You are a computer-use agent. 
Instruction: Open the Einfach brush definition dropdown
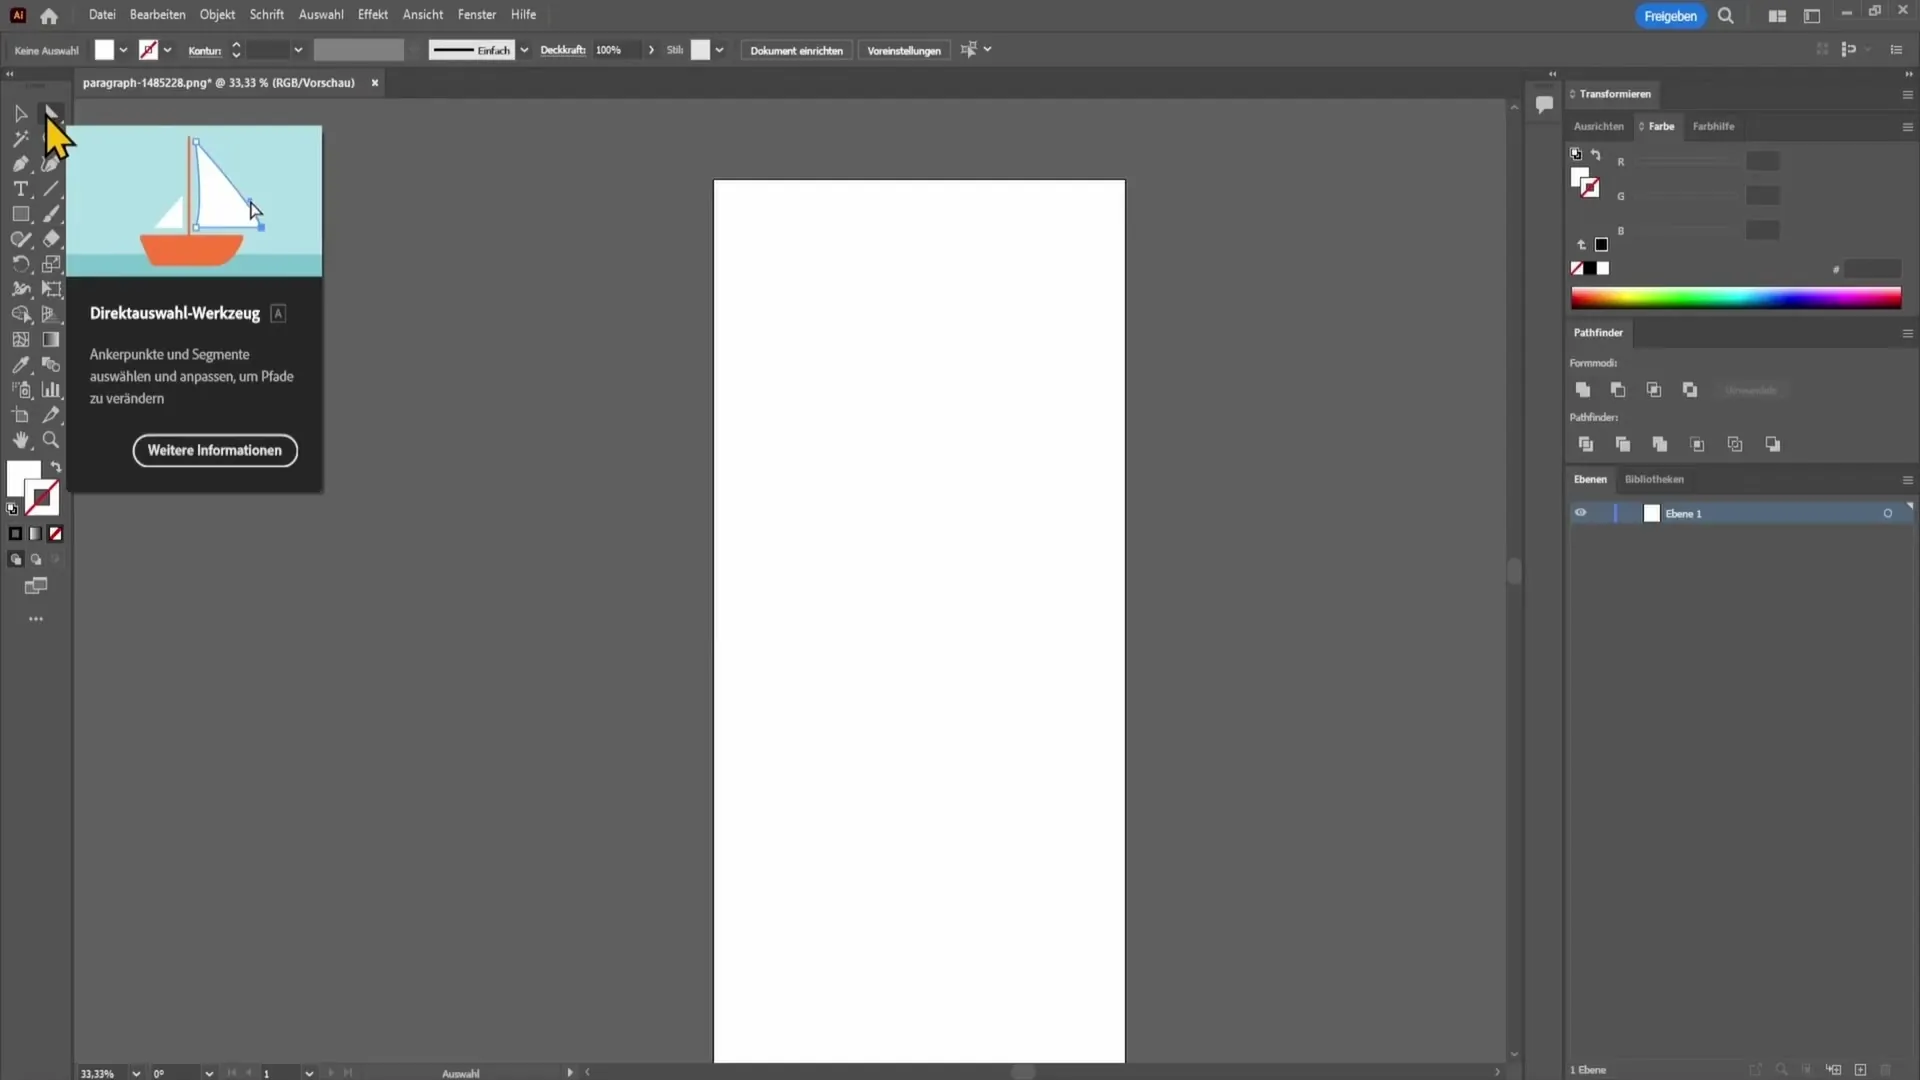pyautogui.click(x=524, y=50)
